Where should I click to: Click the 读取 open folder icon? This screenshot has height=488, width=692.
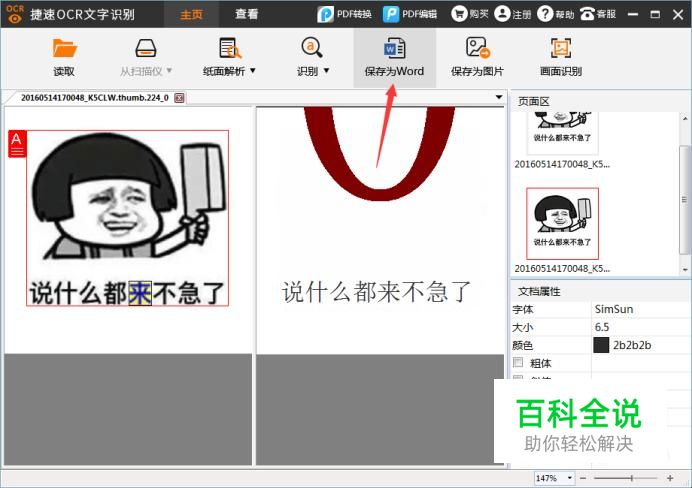[x=64, y=49]
